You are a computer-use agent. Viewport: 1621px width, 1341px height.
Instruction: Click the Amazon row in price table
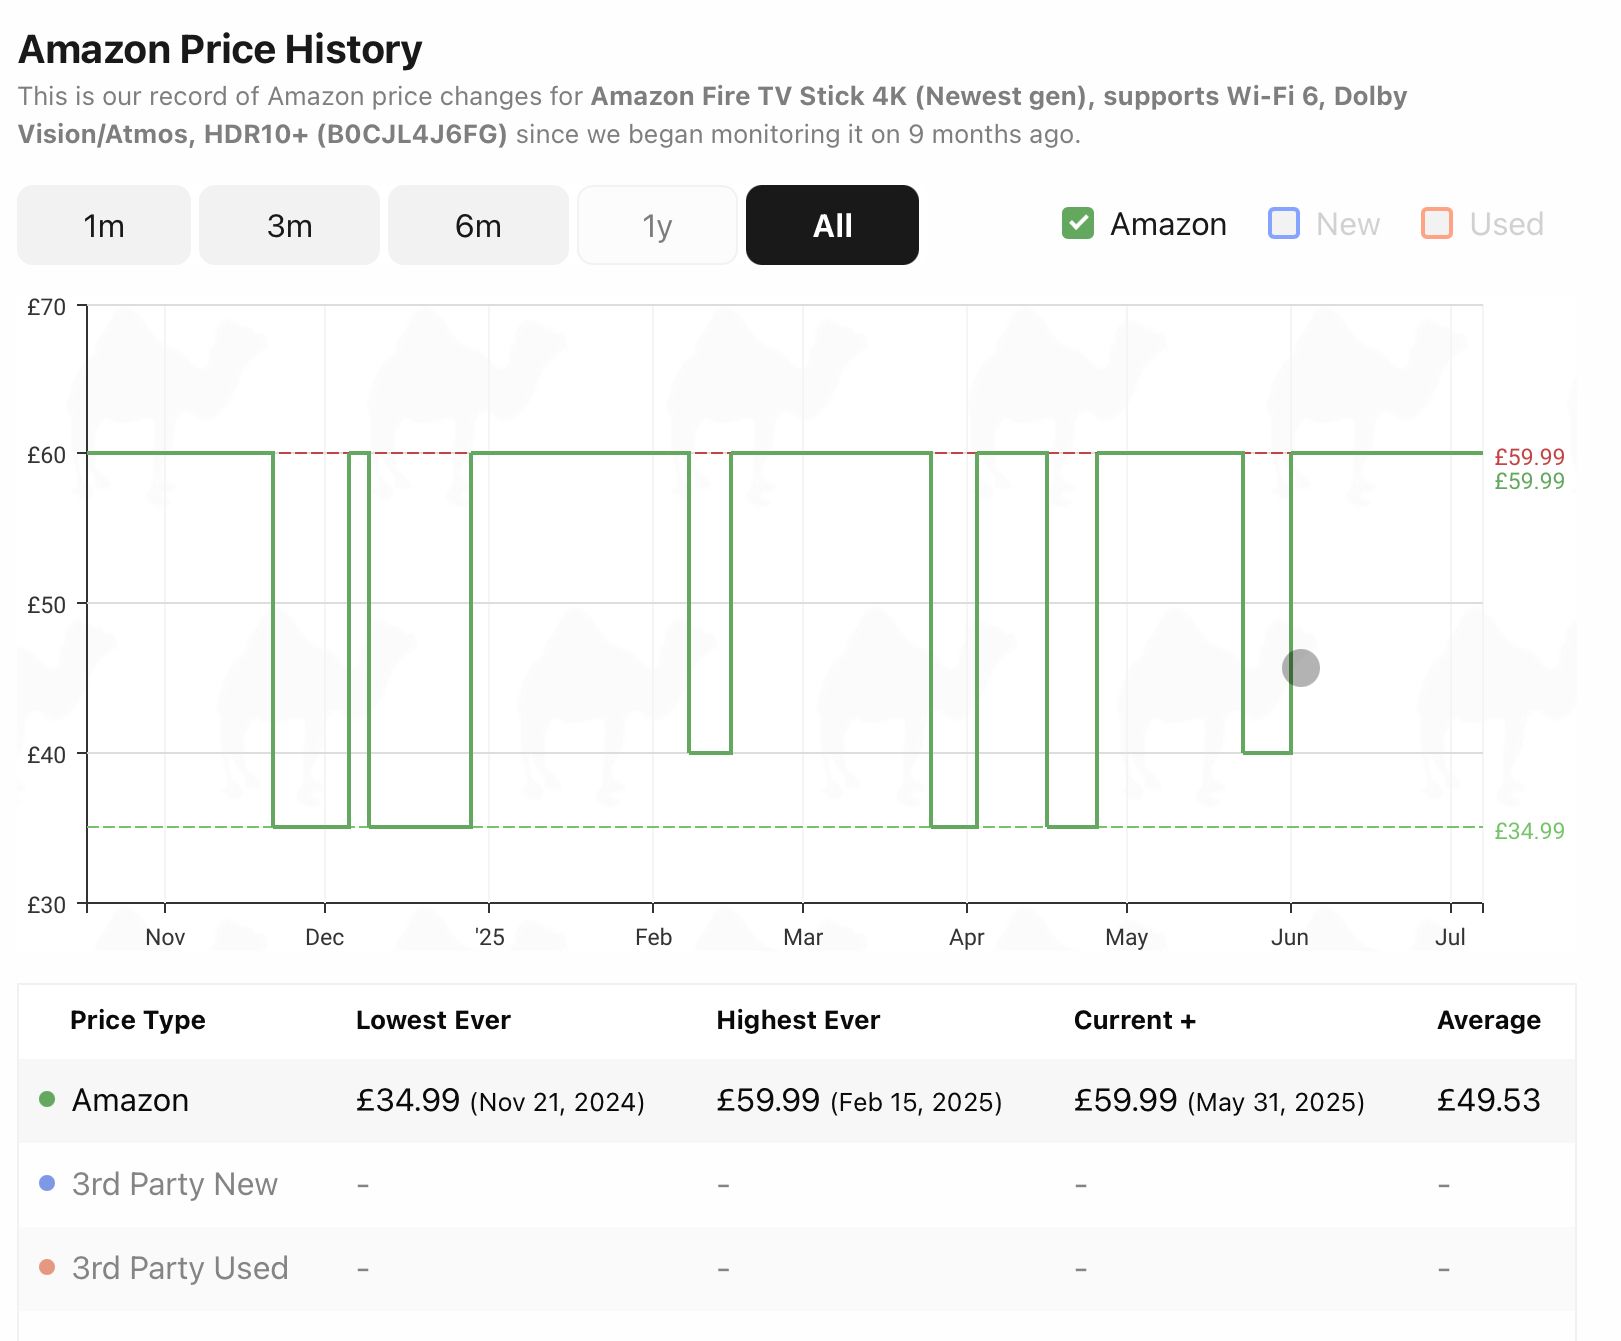point(130,1100)
